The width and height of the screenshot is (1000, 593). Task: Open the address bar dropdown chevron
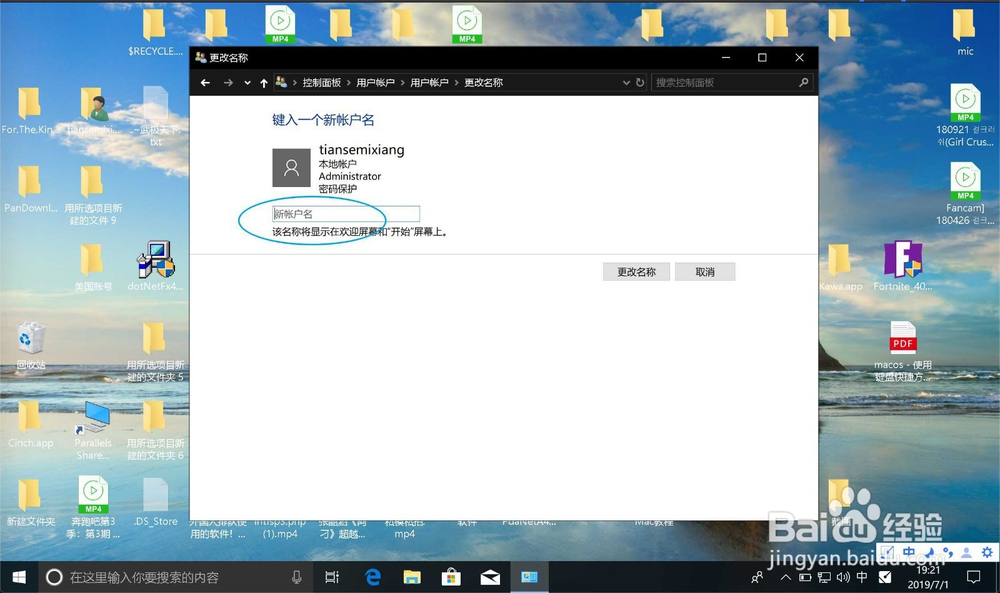[625, 83]
